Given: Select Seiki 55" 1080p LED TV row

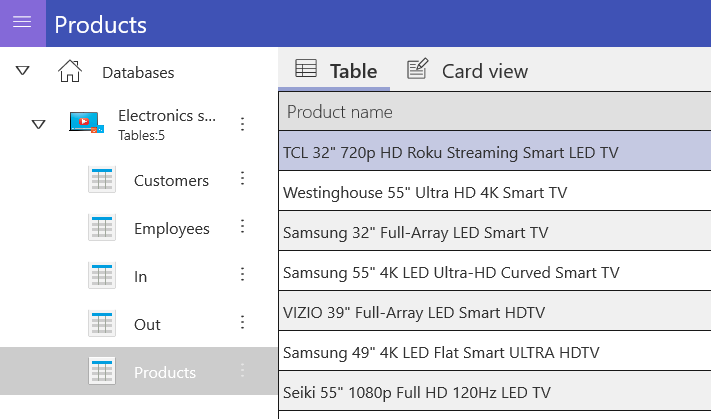Looking at the screenshot, I should 495,392.
